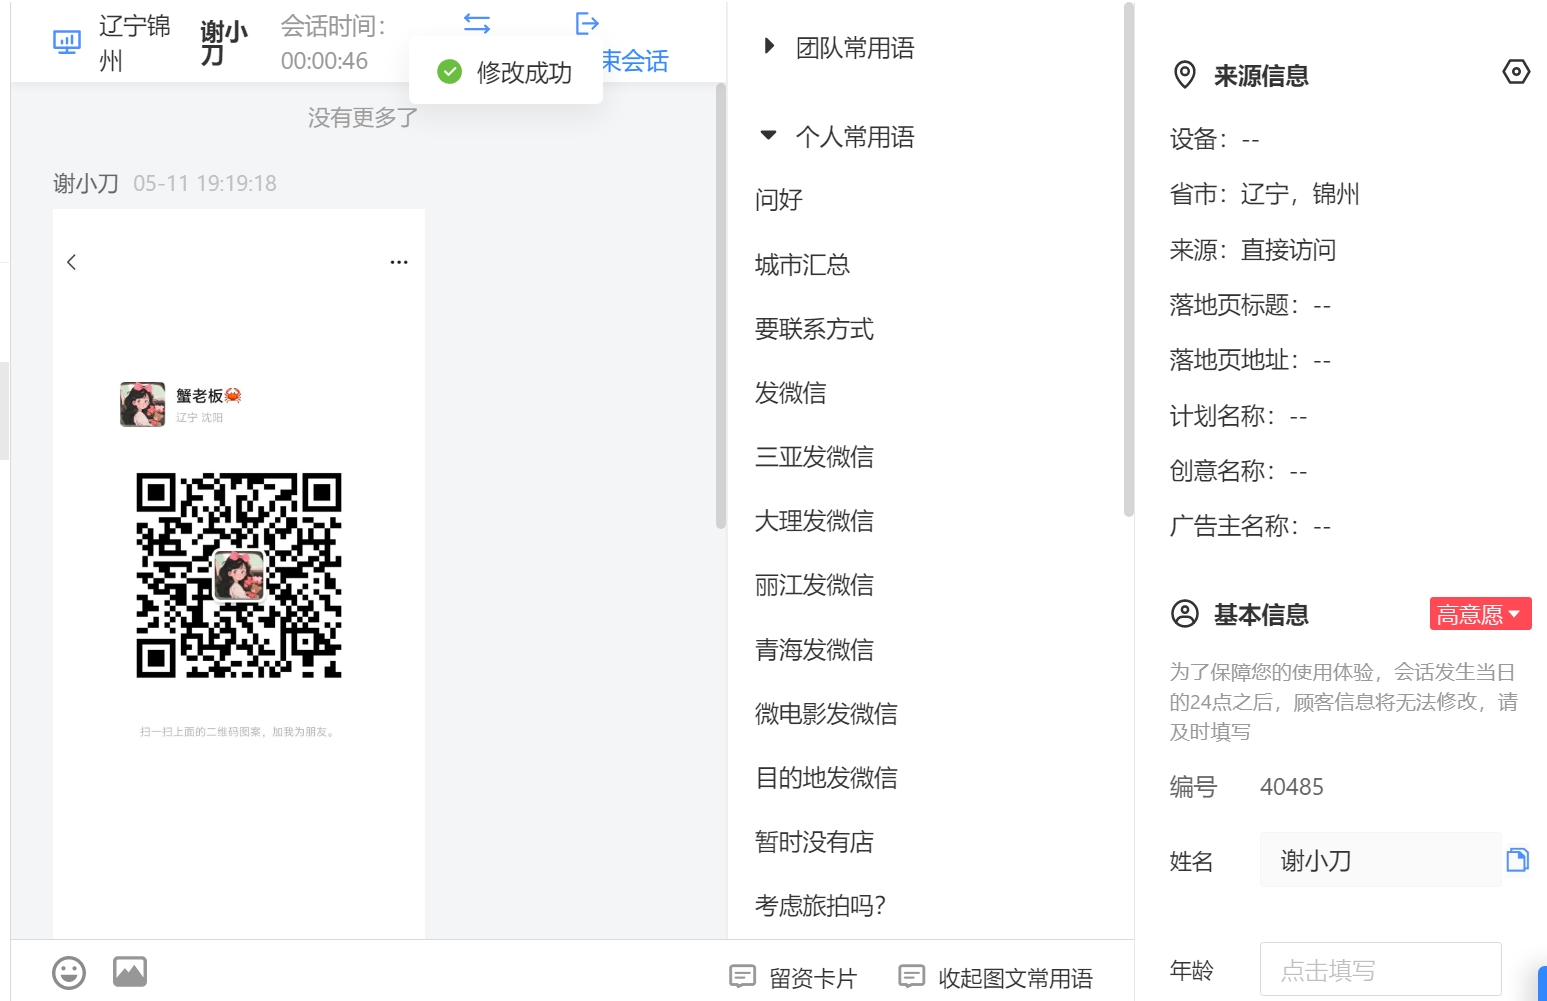Click the monitor device icon in chat header
Screen dimensions: 1547x1001
click(67, 42)
